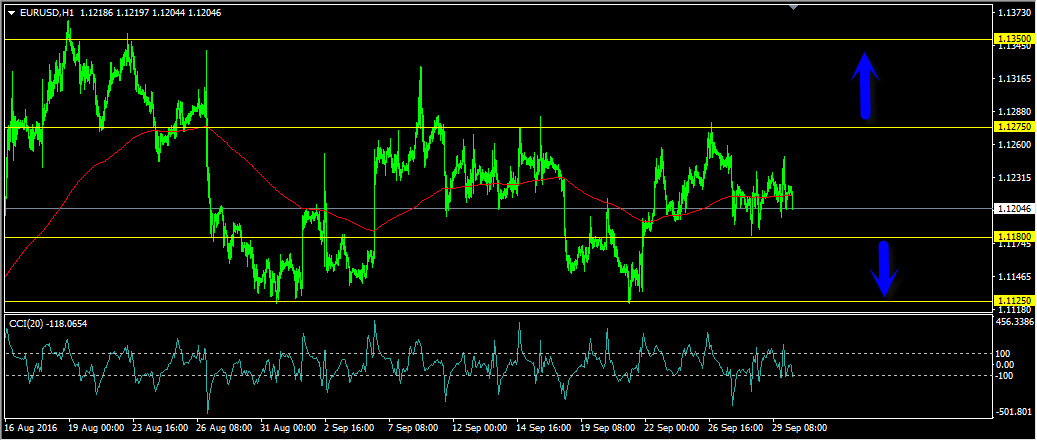Select the 1.13500 yellow price label

[1014, 38]
